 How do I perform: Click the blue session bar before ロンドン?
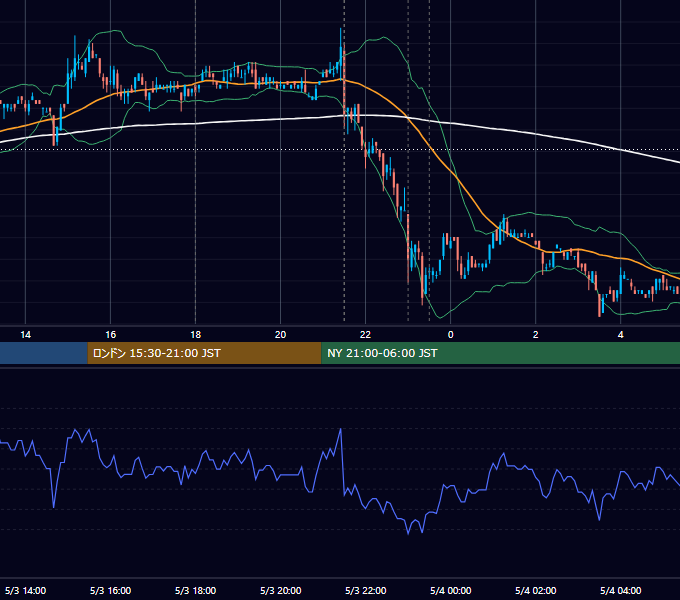44,353
